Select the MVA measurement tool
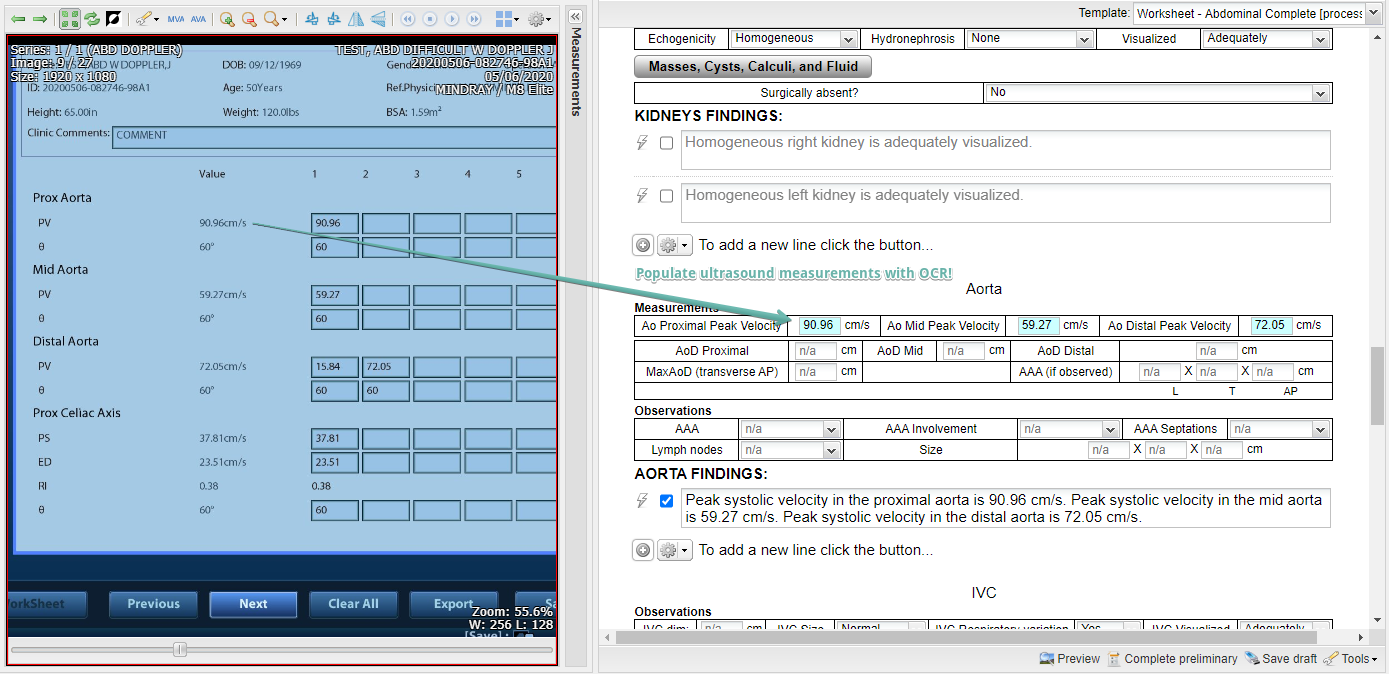Image resolution: width=1389 pixels, height=674 pixels. point(176,19)
